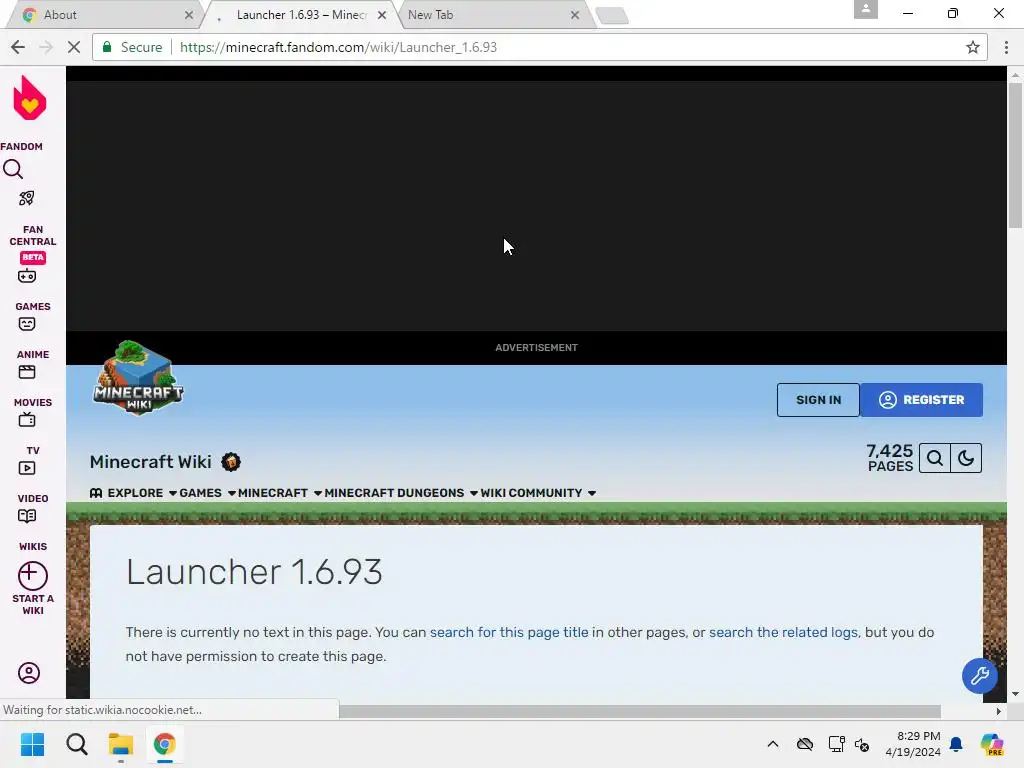Open the sidebar user profile icon
Image resolution: width=1024 pixels, height=768 pixels.
pyautogui.click(x=29, y=673)
